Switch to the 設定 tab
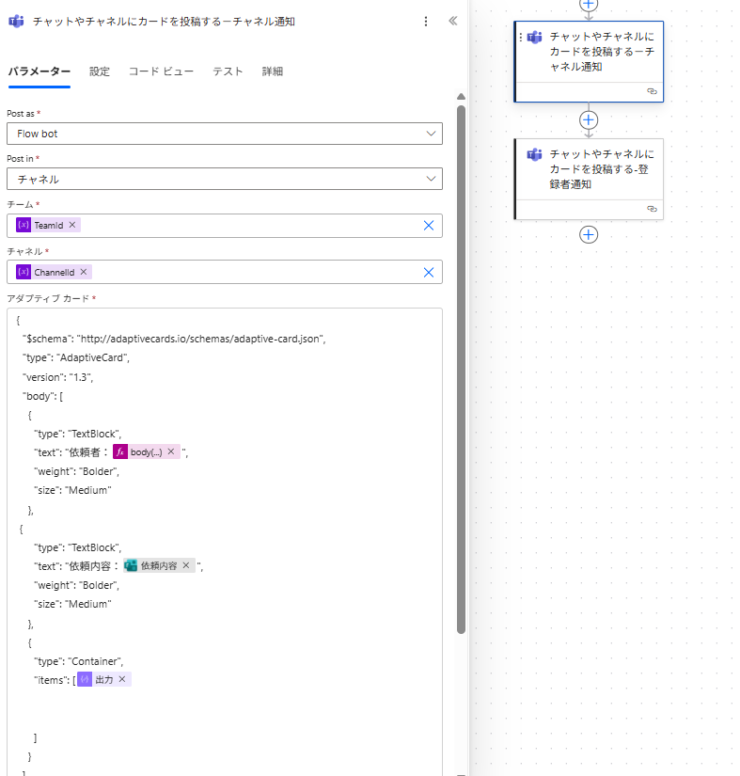740x776 pixels. point(99,72)
